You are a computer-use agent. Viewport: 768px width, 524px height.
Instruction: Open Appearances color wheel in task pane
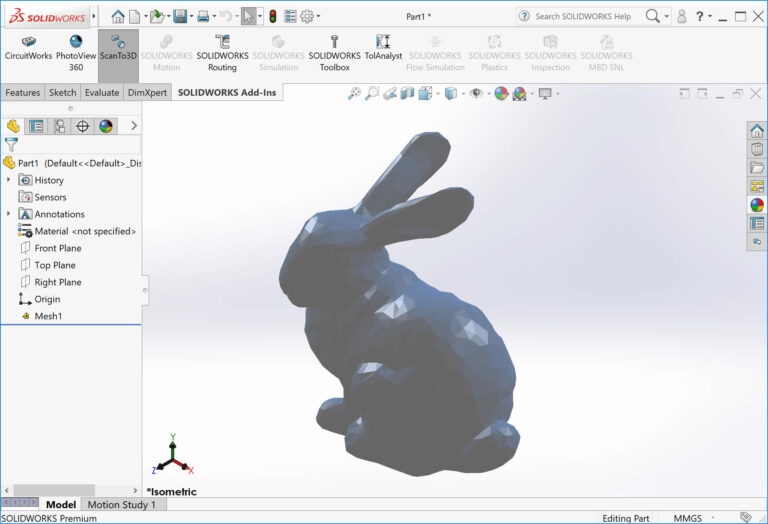click(x=757, y=204)
